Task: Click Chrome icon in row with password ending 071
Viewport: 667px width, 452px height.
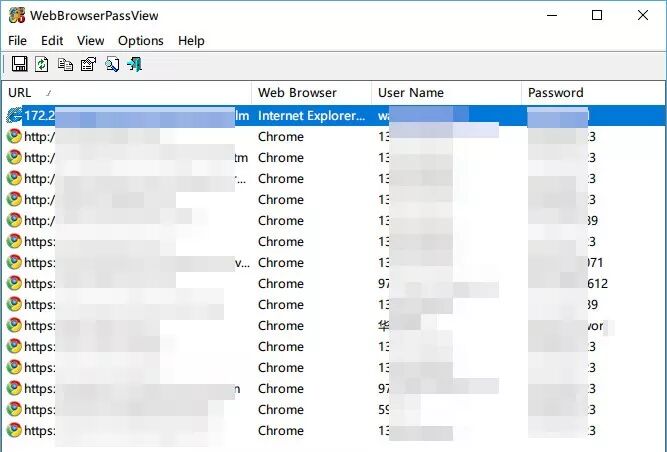Action: pyautogui.click(x=14, y=262)
